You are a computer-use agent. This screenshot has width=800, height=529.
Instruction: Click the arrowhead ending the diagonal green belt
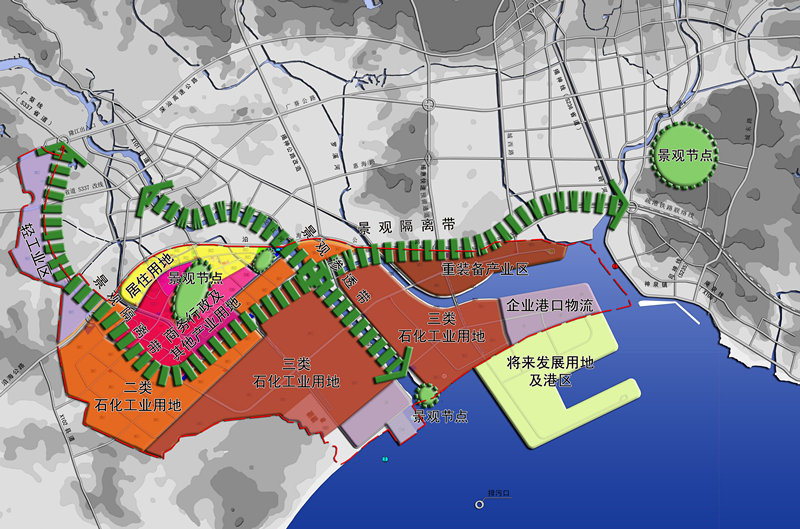tap(394, 375)
